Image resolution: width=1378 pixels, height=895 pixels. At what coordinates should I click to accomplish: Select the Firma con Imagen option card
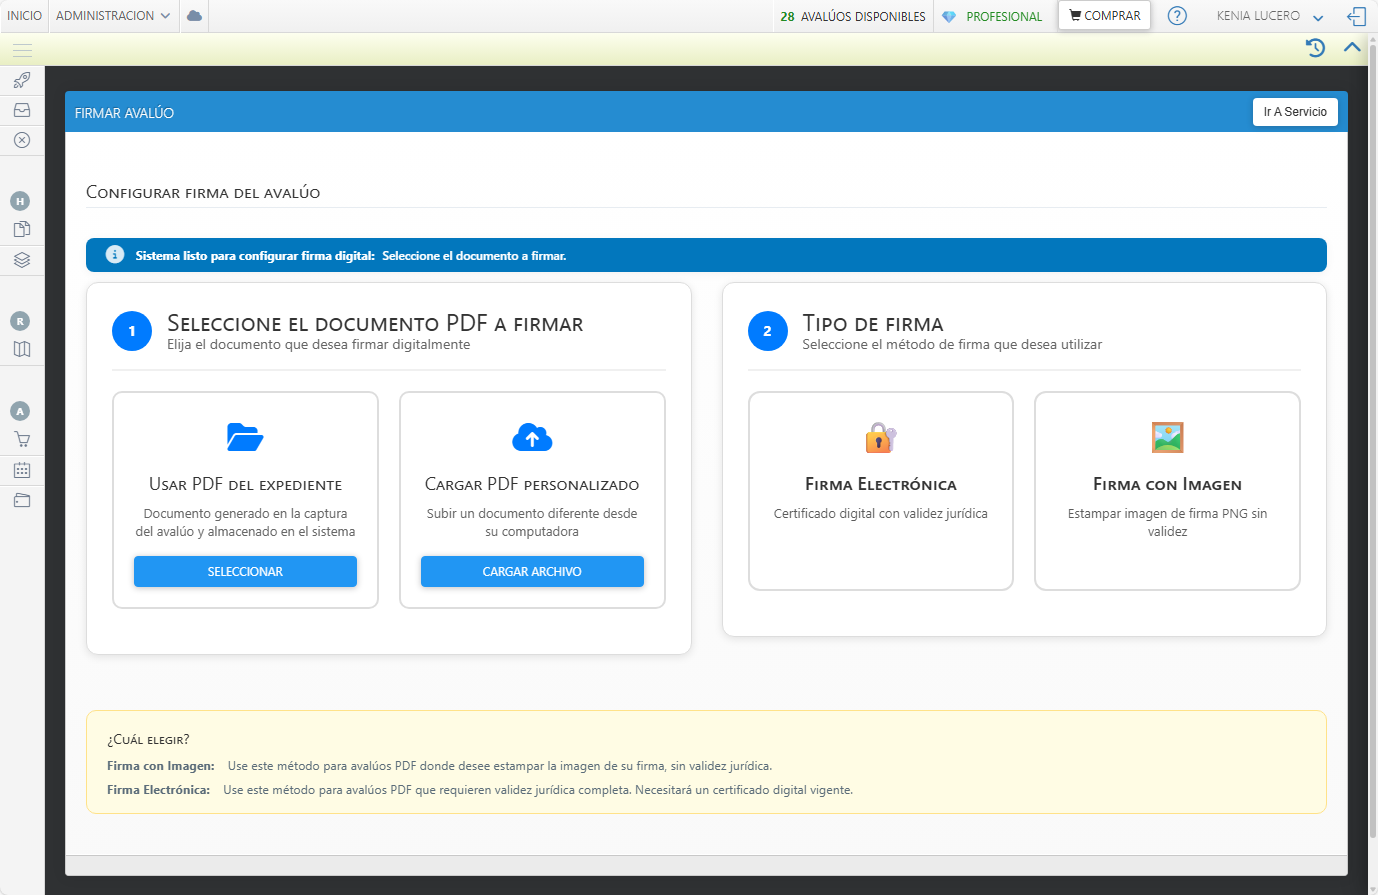(1167, 490)
